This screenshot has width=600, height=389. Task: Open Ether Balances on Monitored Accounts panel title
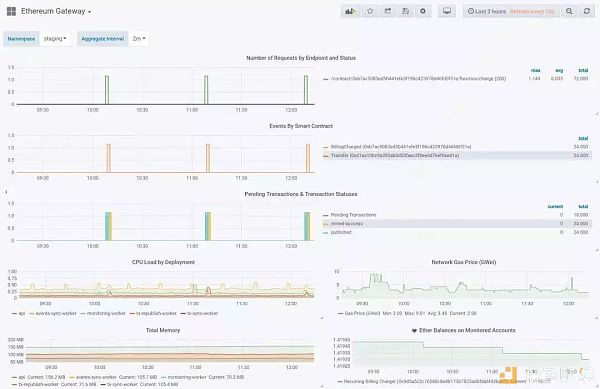(467, 330)
